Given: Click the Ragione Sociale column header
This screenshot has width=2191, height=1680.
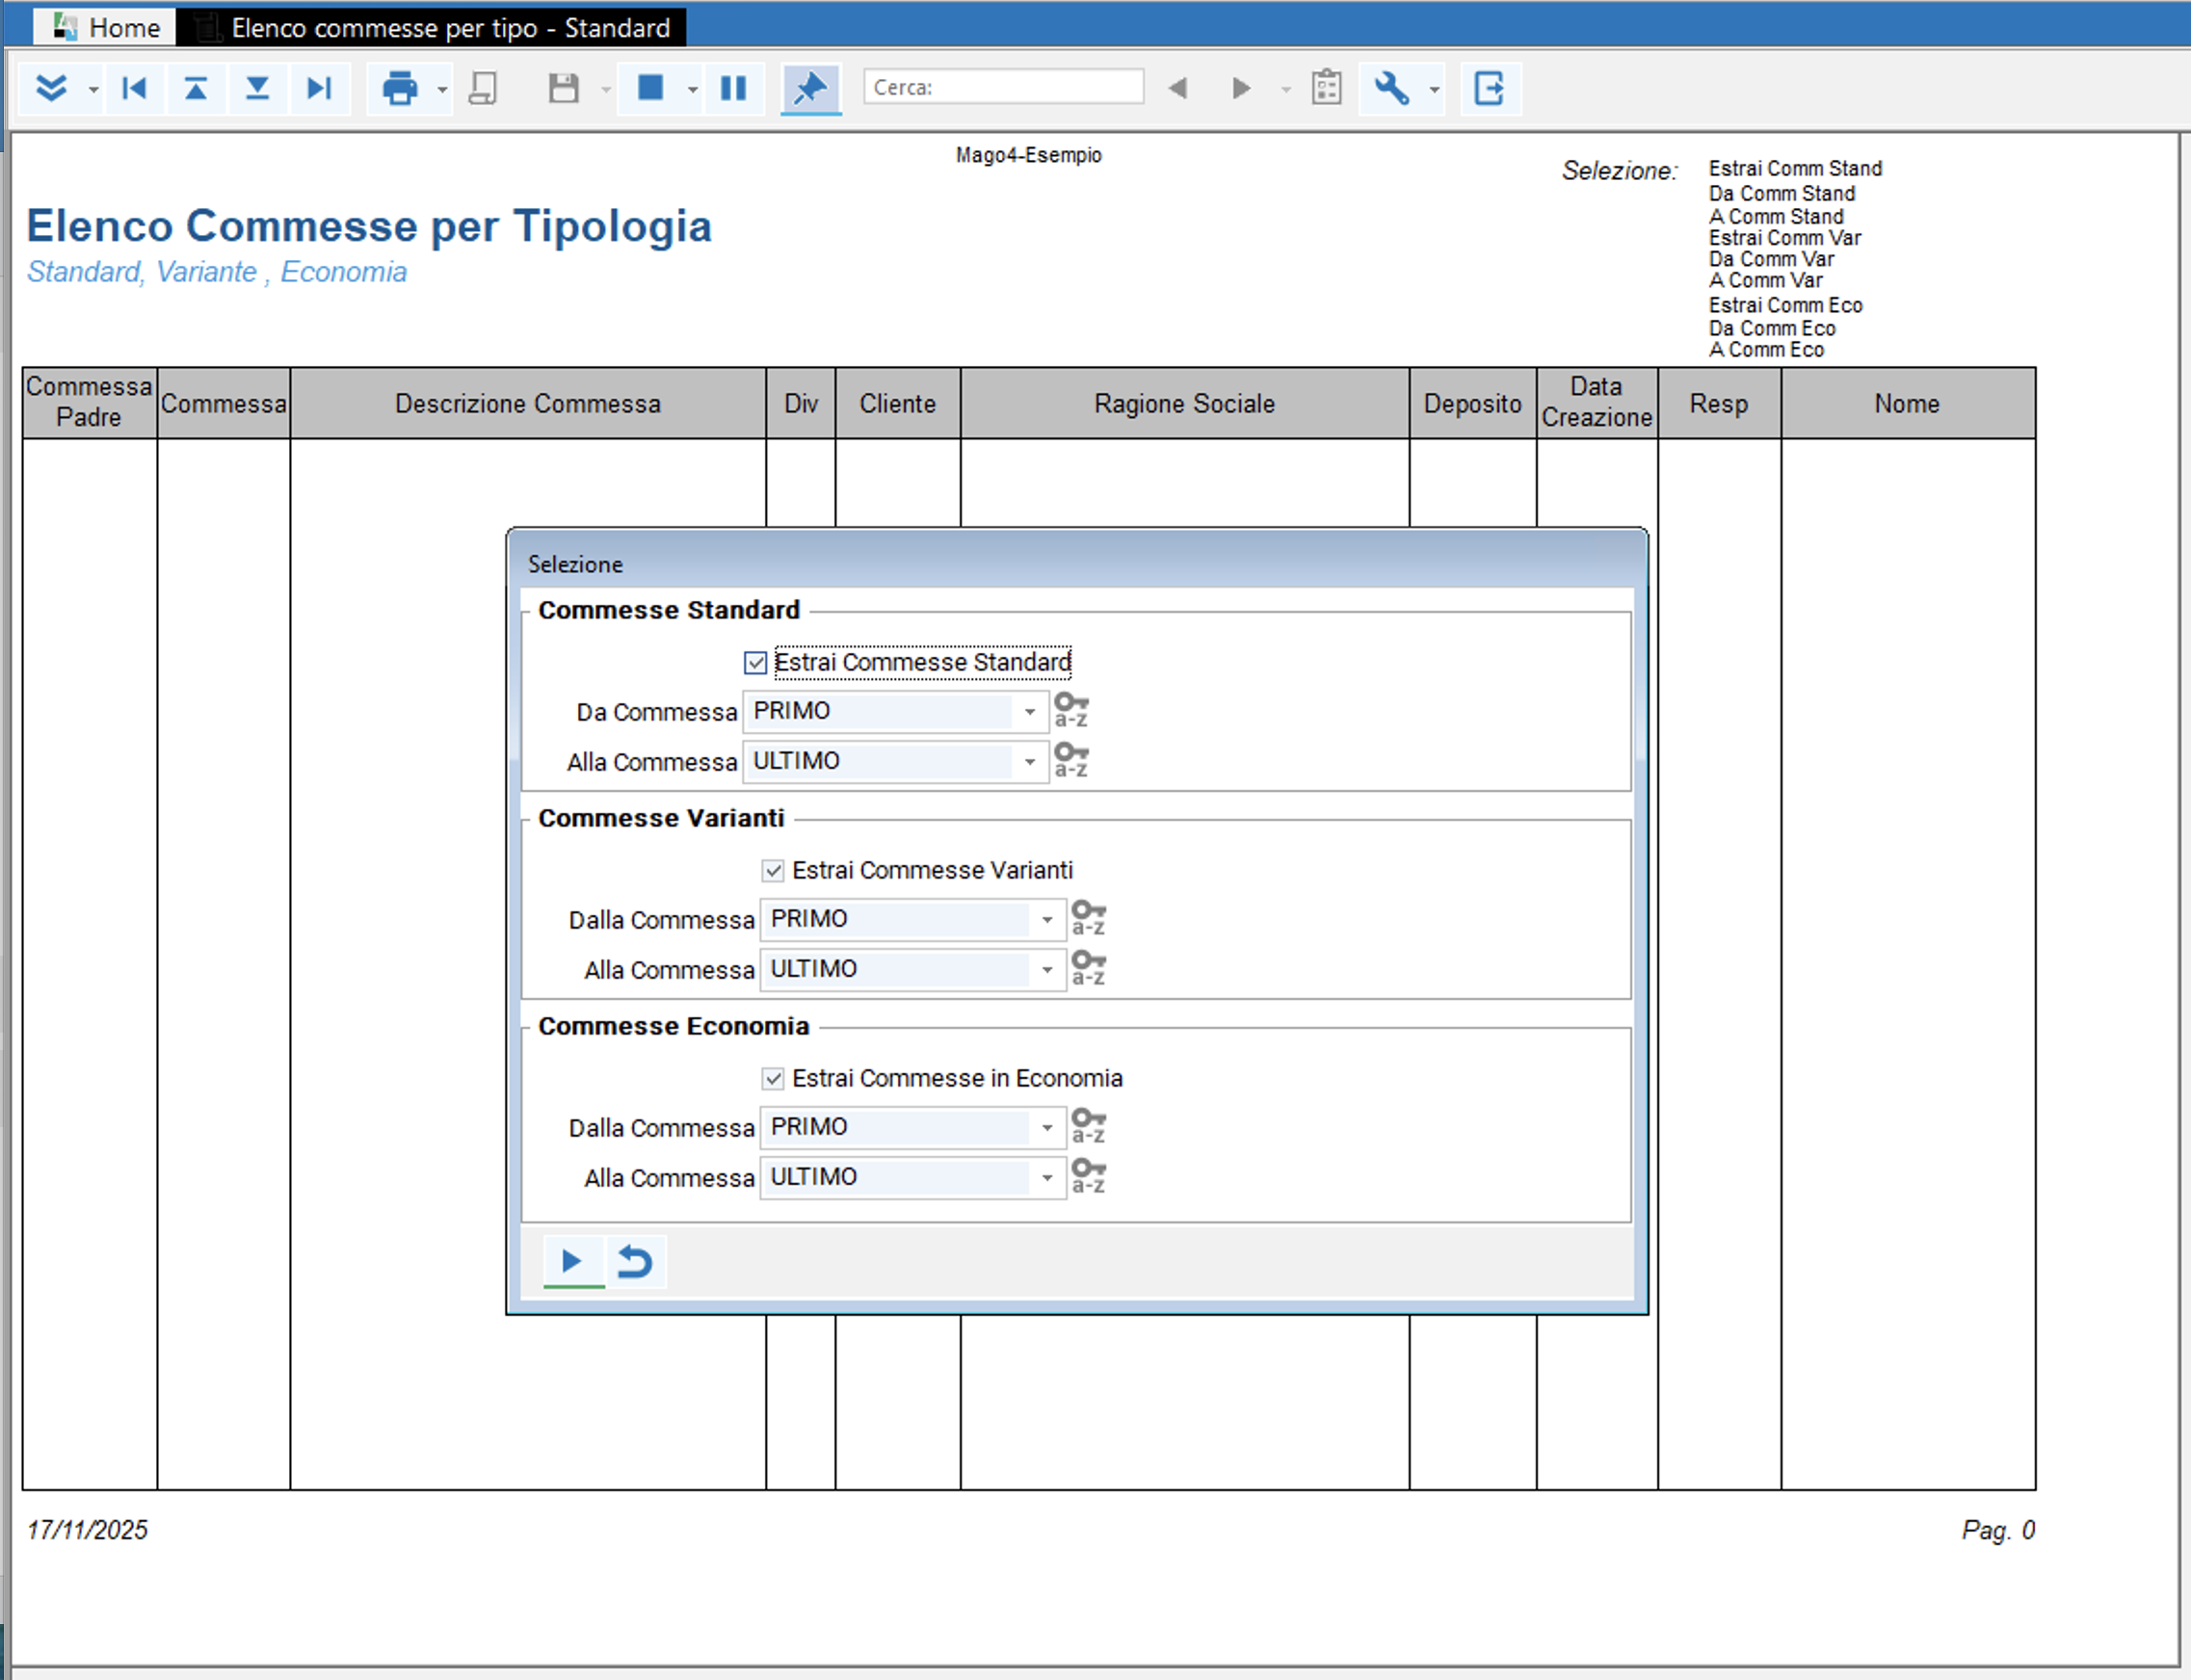Looking at the screenshot, I should click(1185, 403).
